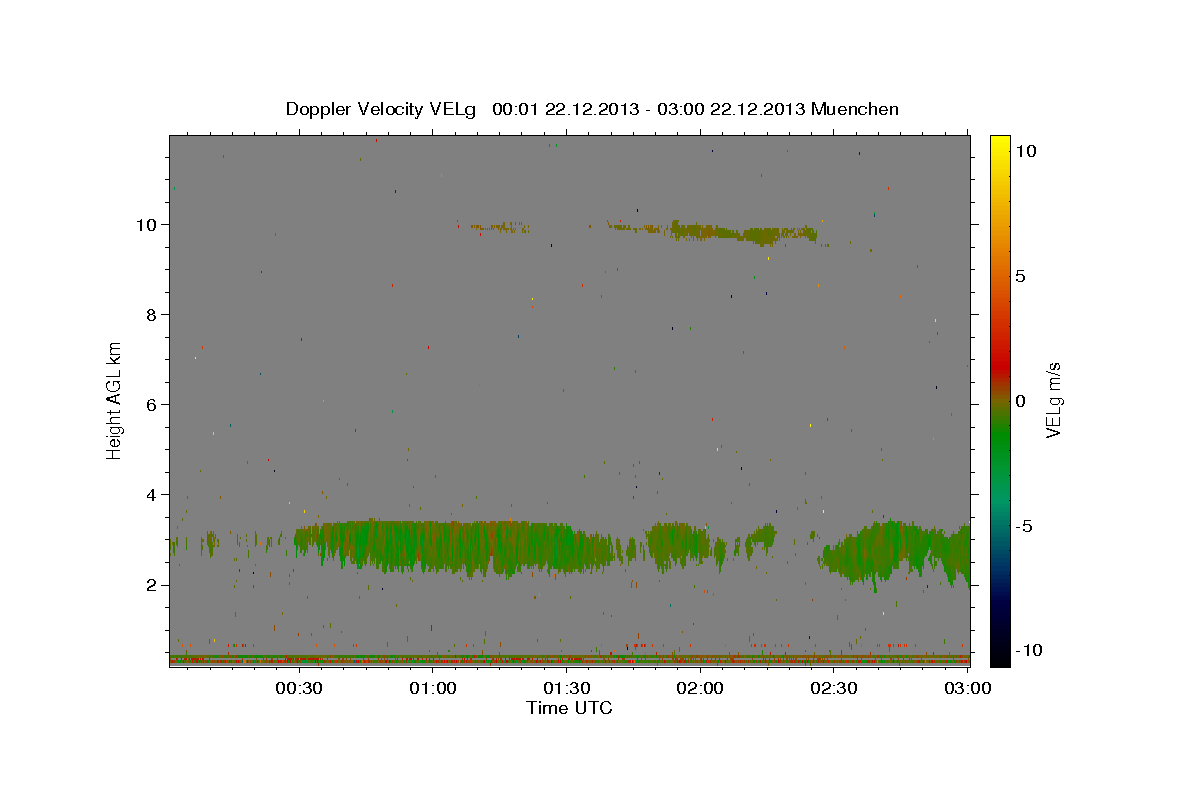Click the colorbar value -5 label
The image size is (1200, 800).
point(1023,526)
